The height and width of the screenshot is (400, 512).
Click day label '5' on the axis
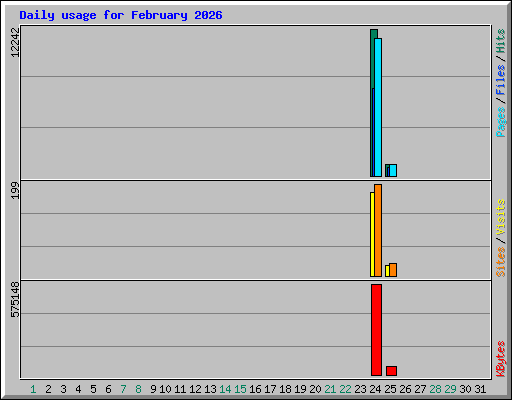(93, 389)
